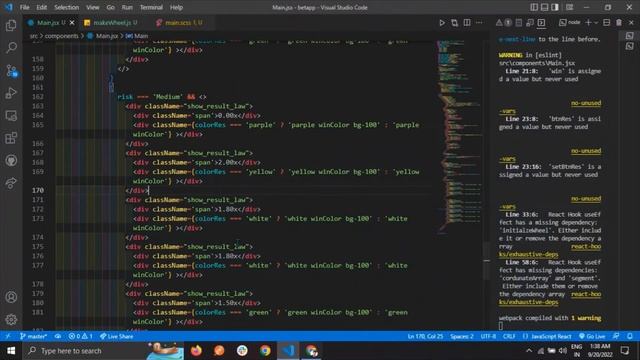Switch to the Terminal panel icon
640x360 pixels.
[x=541, y=23]
